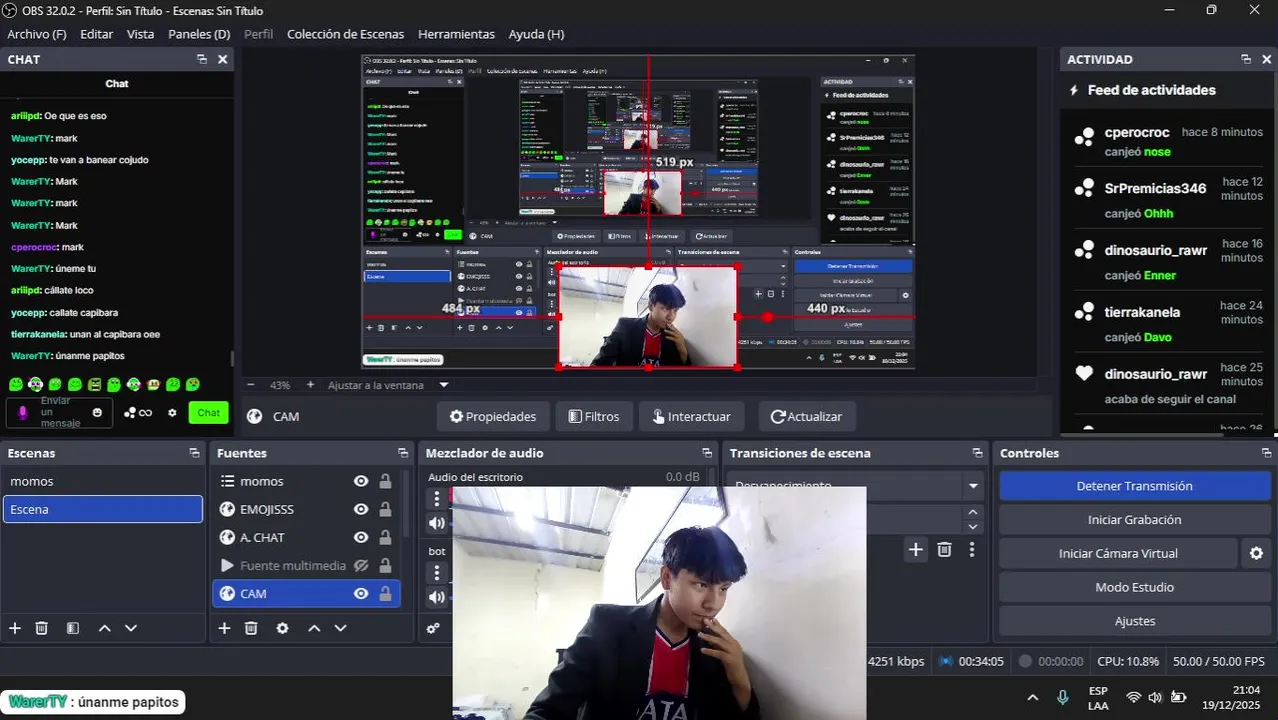Float the Fuentes dock panel
The image size is (1278, 720).
[x=403, y=453]
